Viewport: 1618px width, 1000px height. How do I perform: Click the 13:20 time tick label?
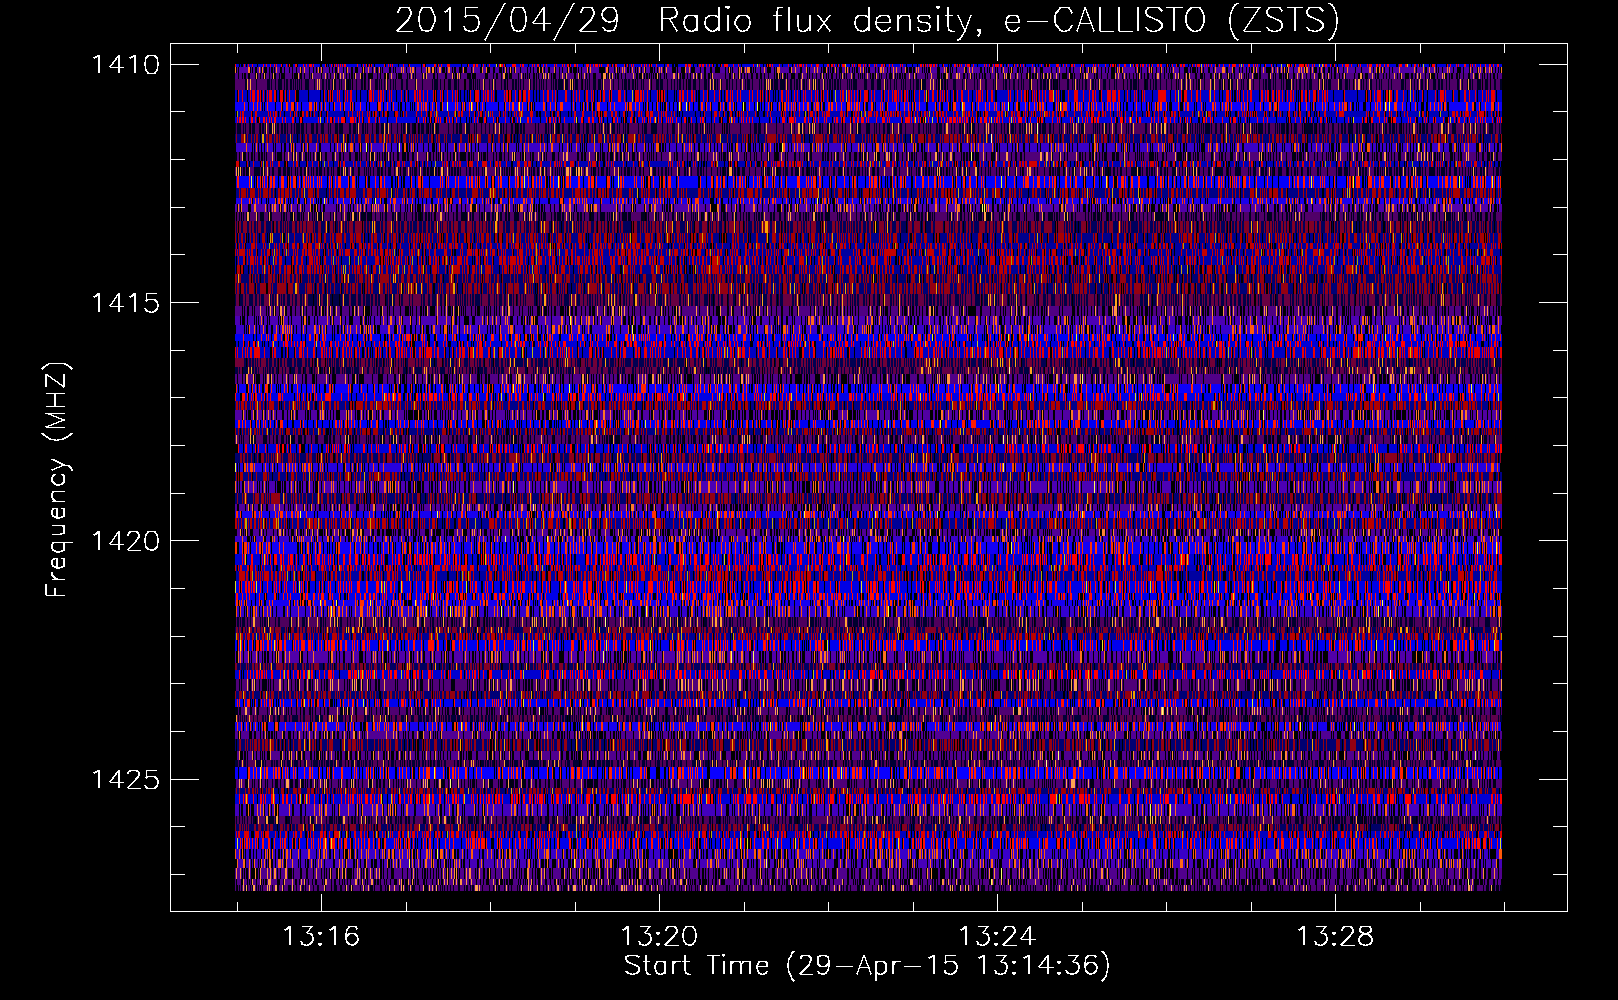coord(658,937)
